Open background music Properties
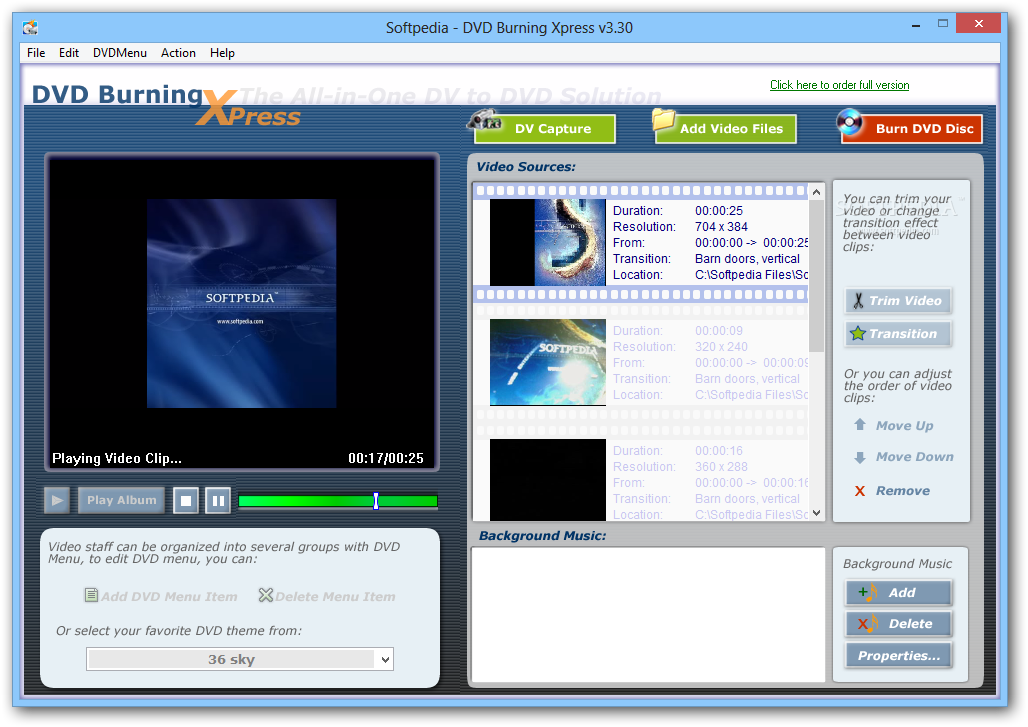This screenshot has width=1028, height=727. tap(898, 656)
